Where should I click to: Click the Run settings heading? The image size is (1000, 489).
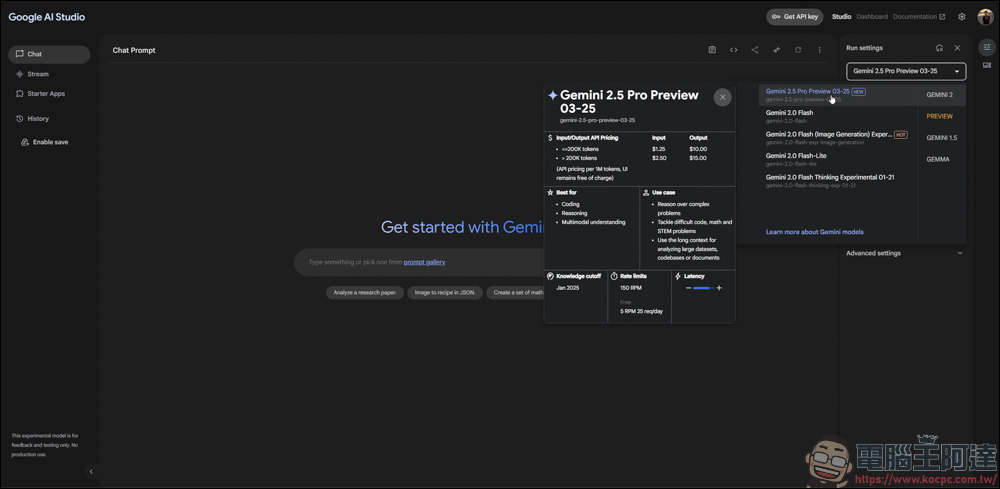[864, 48]
